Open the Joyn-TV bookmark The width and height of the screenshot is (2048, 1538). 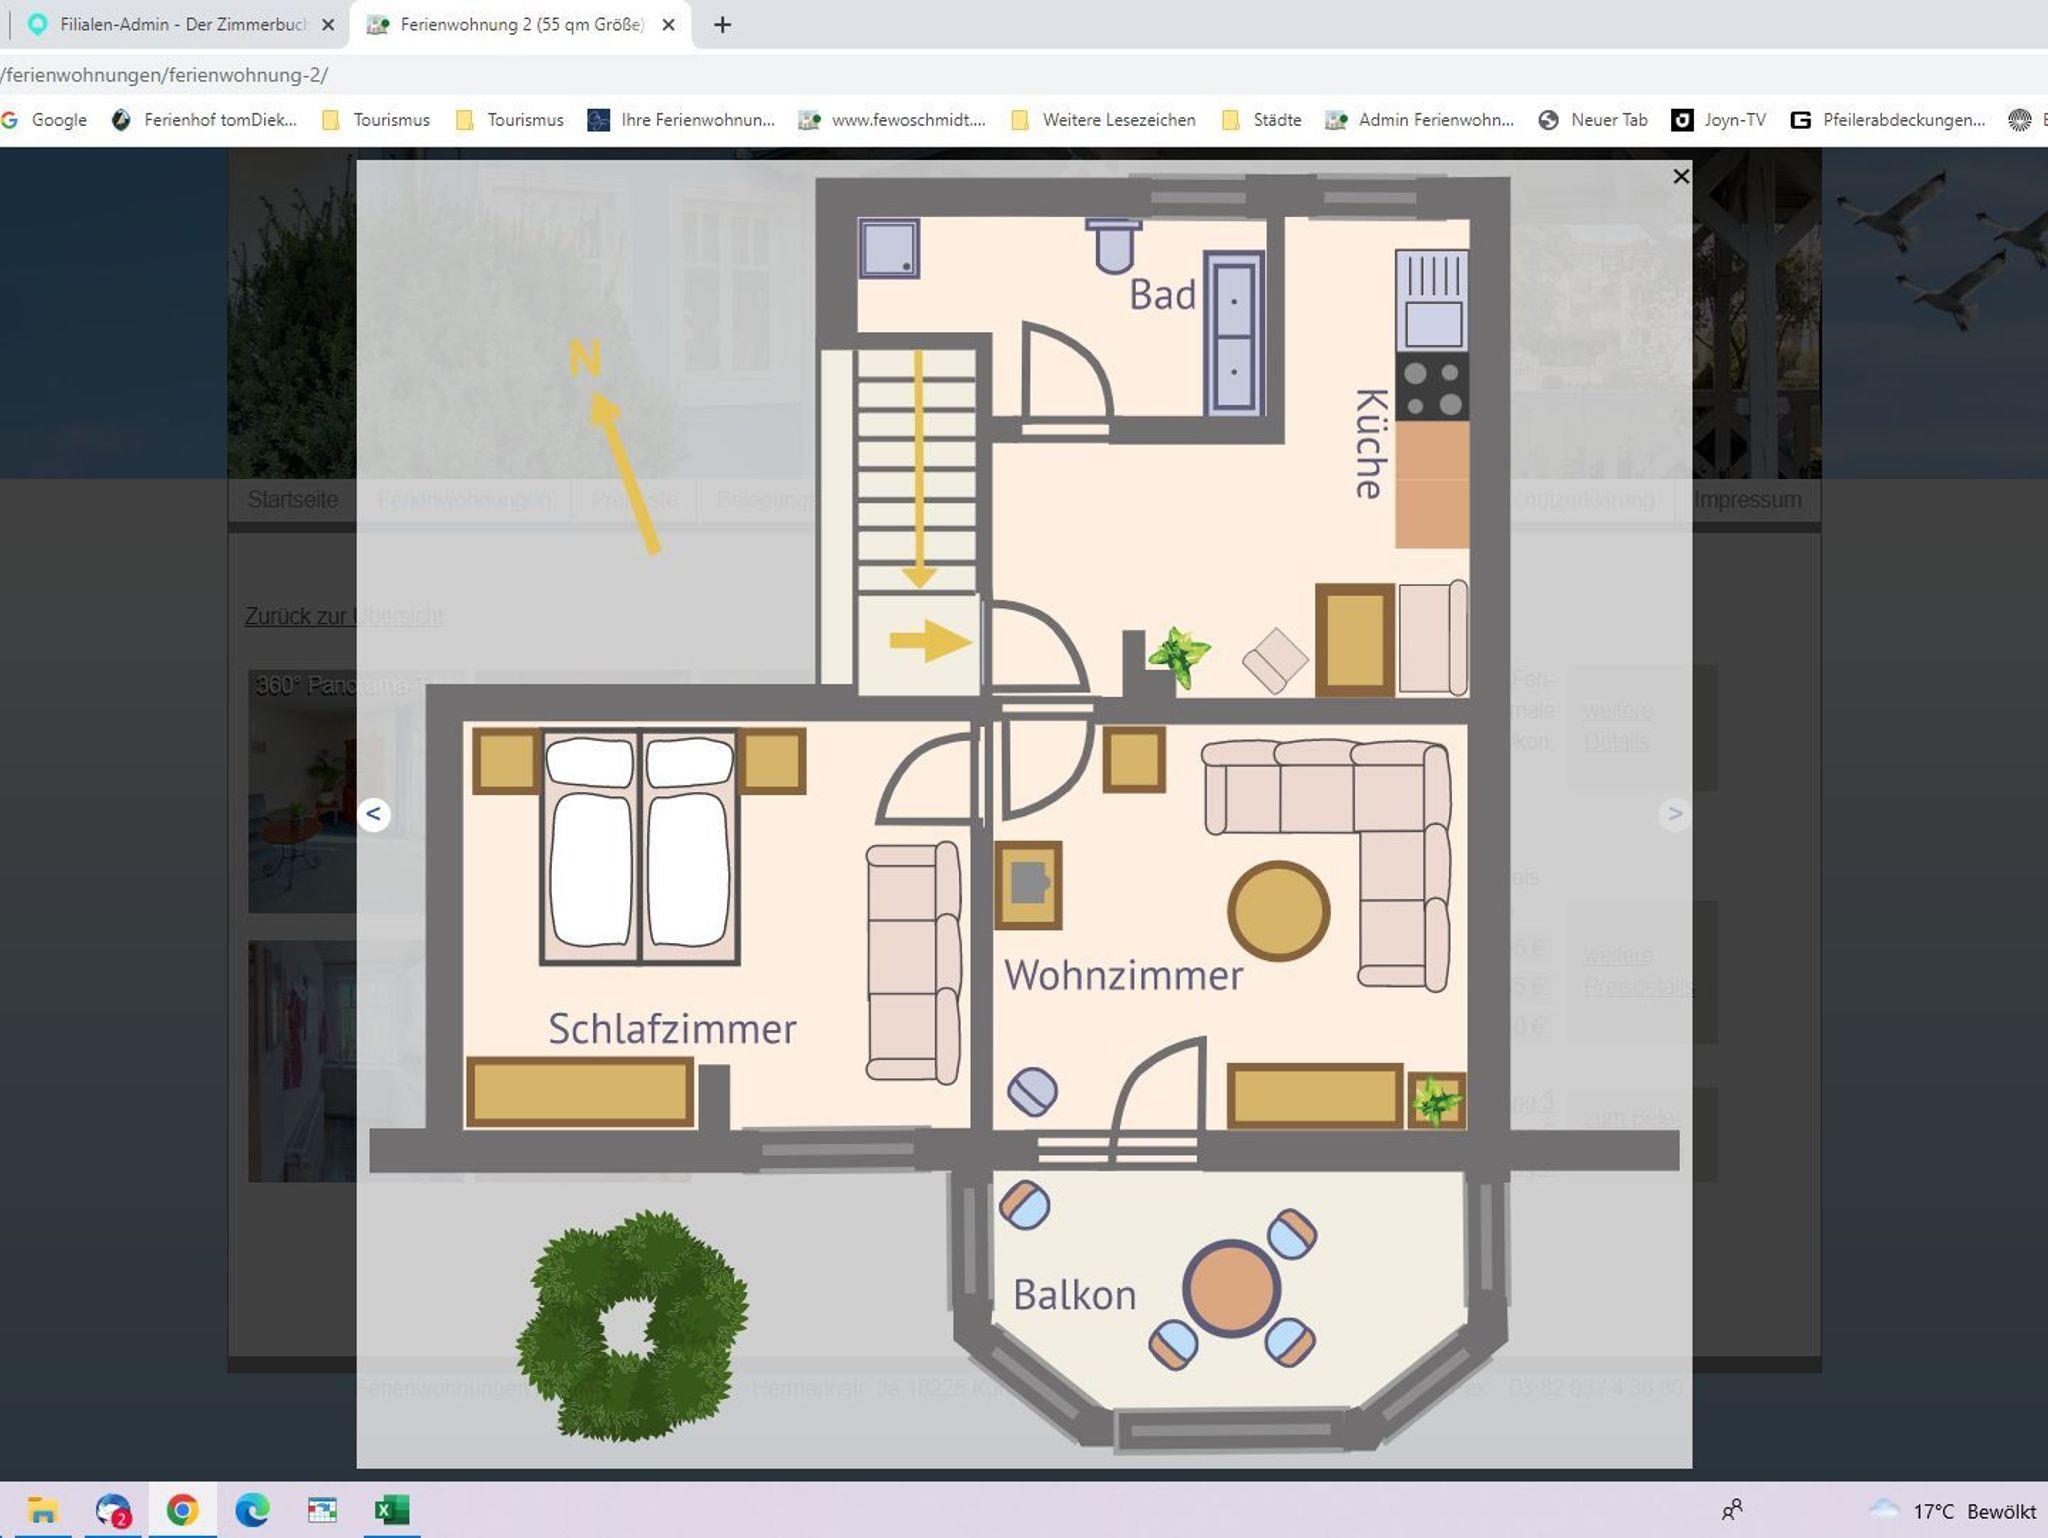[1719, 120]
